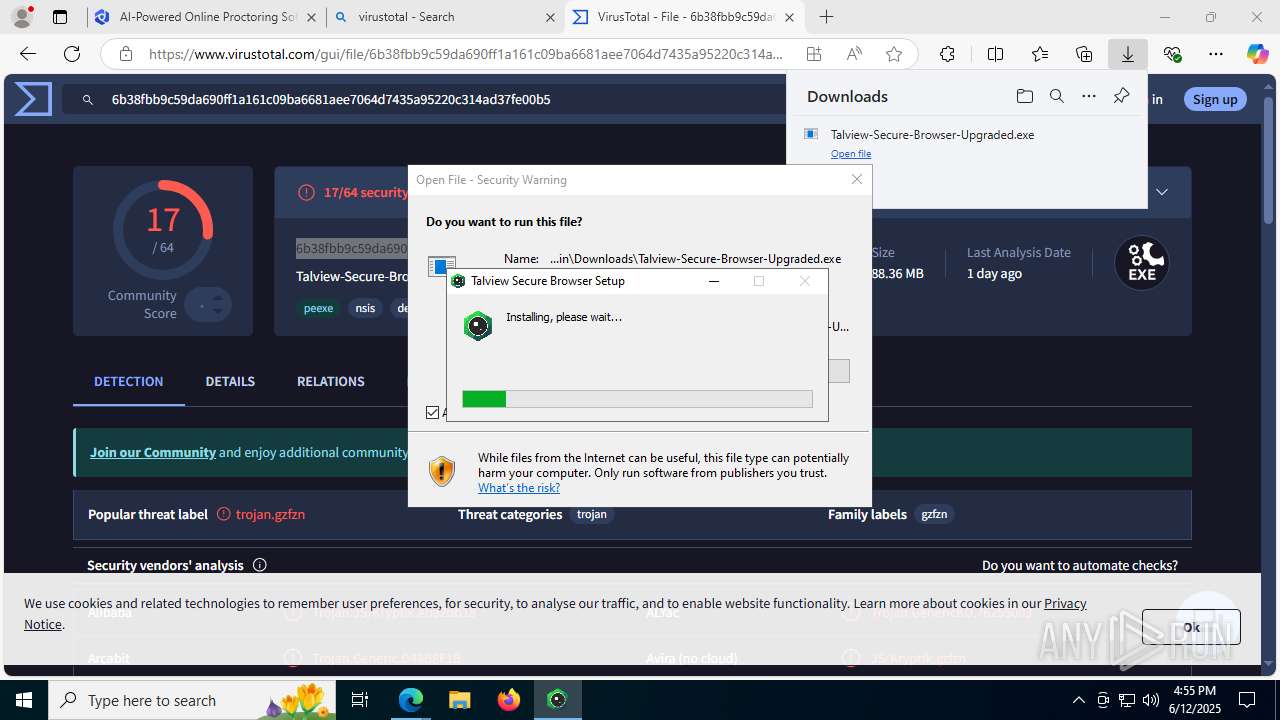The height and width of the screenshot is (720, 1280).
Task: Toggle the Community Score vote control
Action: pos(208,304)
